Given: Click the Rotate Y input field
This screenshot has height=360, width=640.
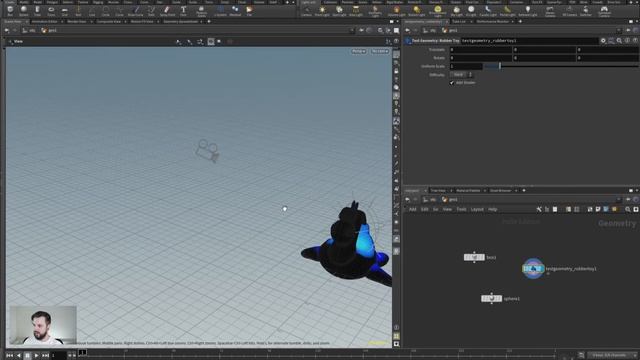Looking at the screenshot, I should point(544,58).
